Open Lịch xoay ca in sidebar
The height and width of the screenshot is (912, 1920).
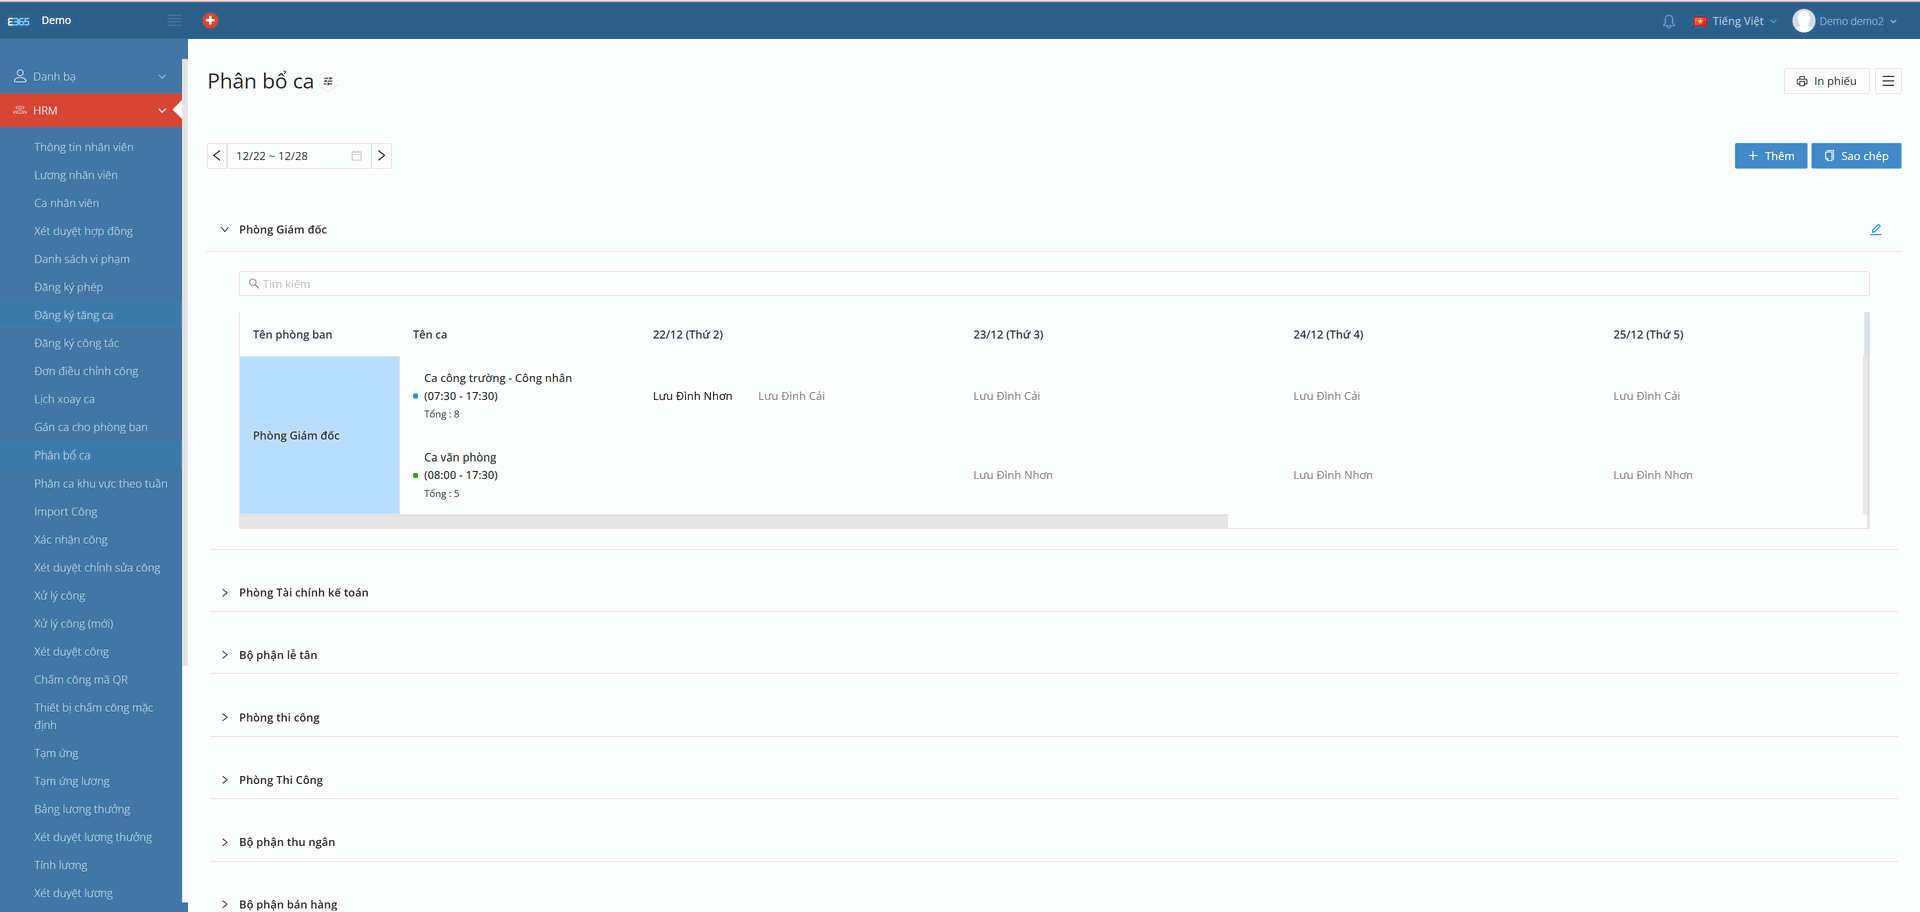pyautogui.click(x=64, y=399)
